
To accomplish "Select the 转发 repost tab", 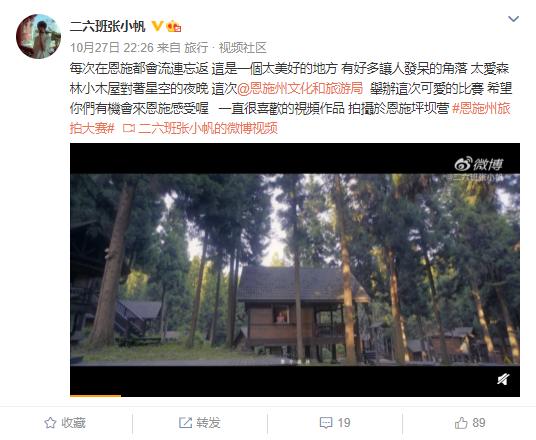I will coord(200,423).
